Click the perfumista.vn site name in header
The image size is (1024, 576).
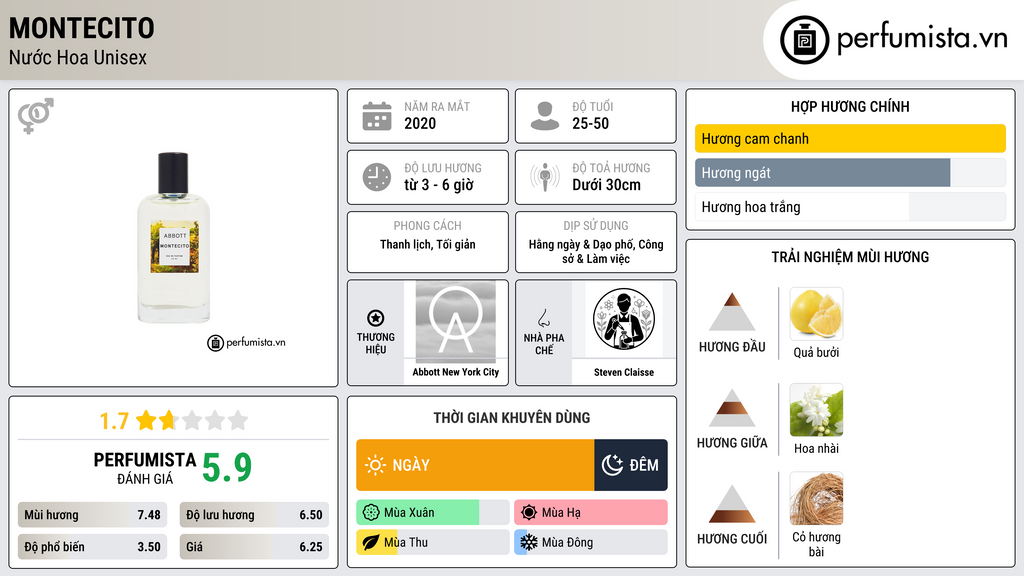coord(922,39)
